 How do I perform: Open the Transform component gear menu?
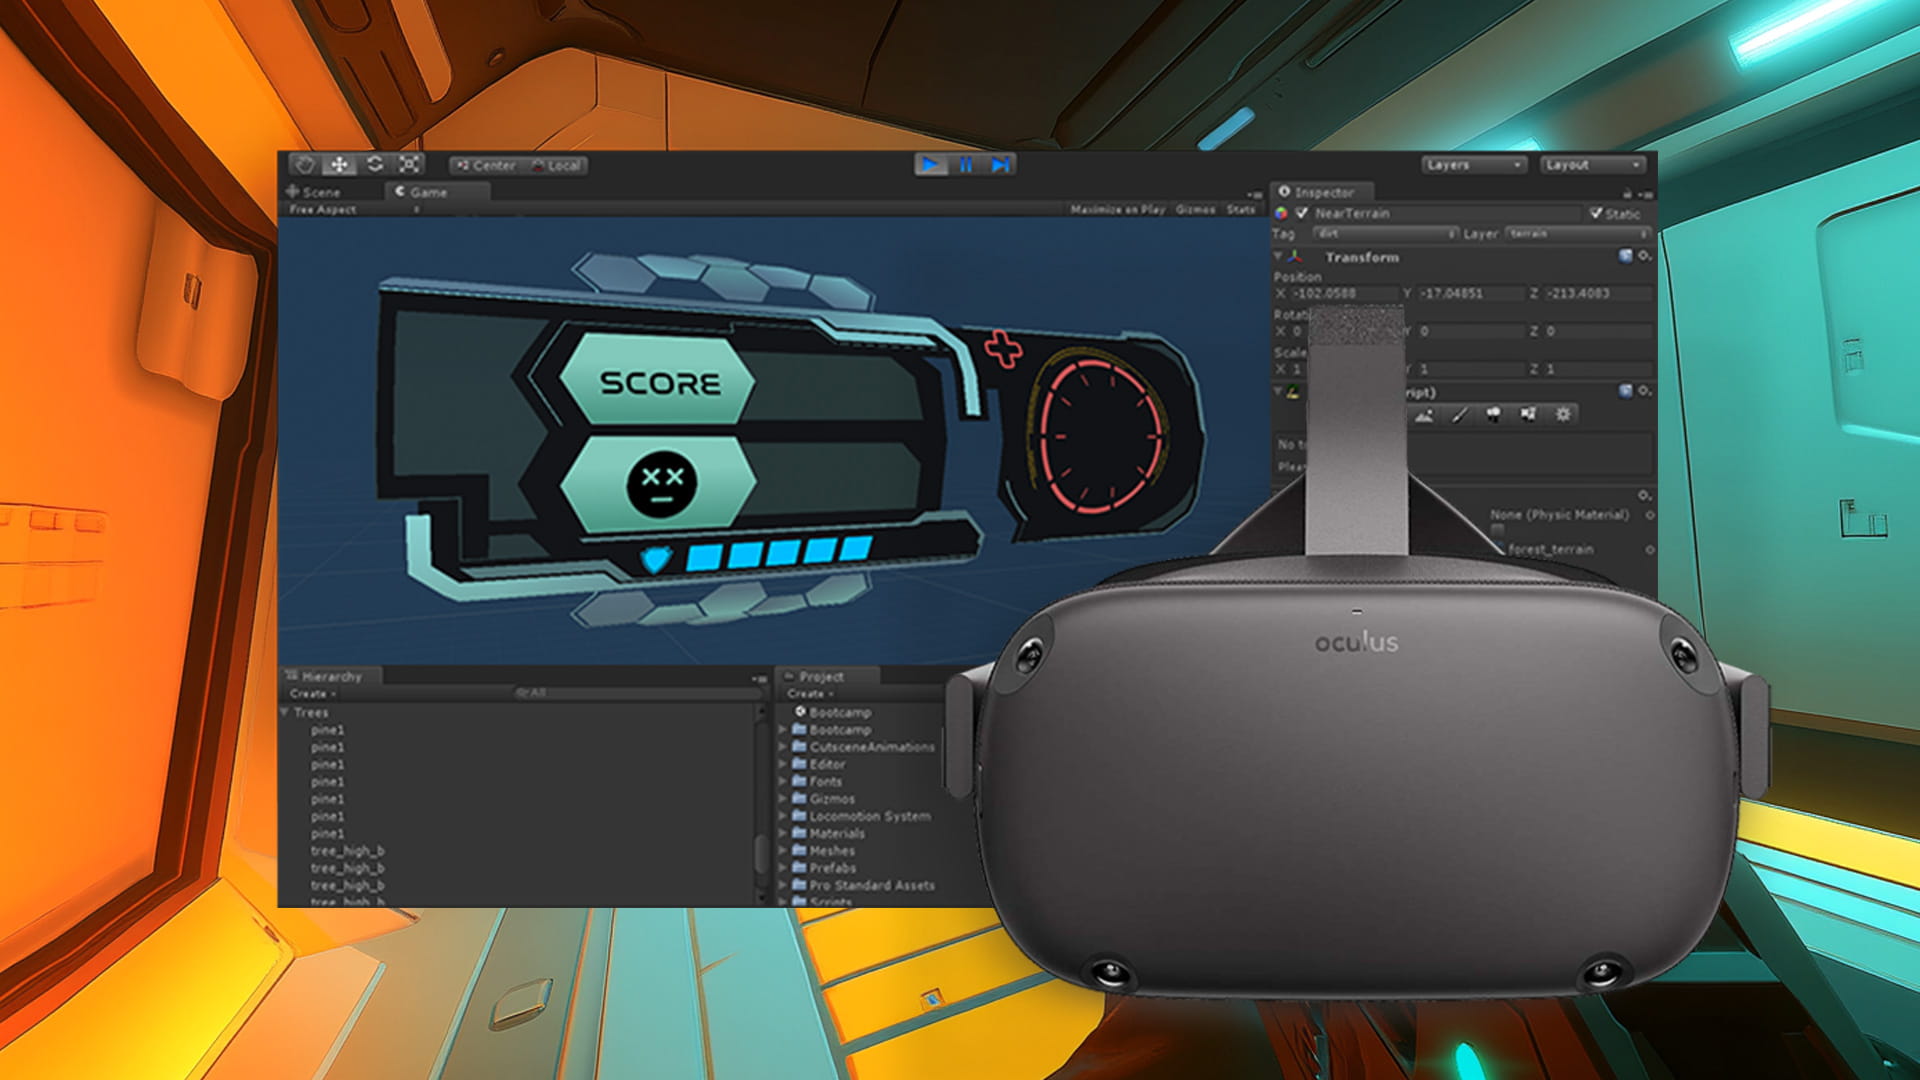pyautogui.click(x=1644, y=257)
